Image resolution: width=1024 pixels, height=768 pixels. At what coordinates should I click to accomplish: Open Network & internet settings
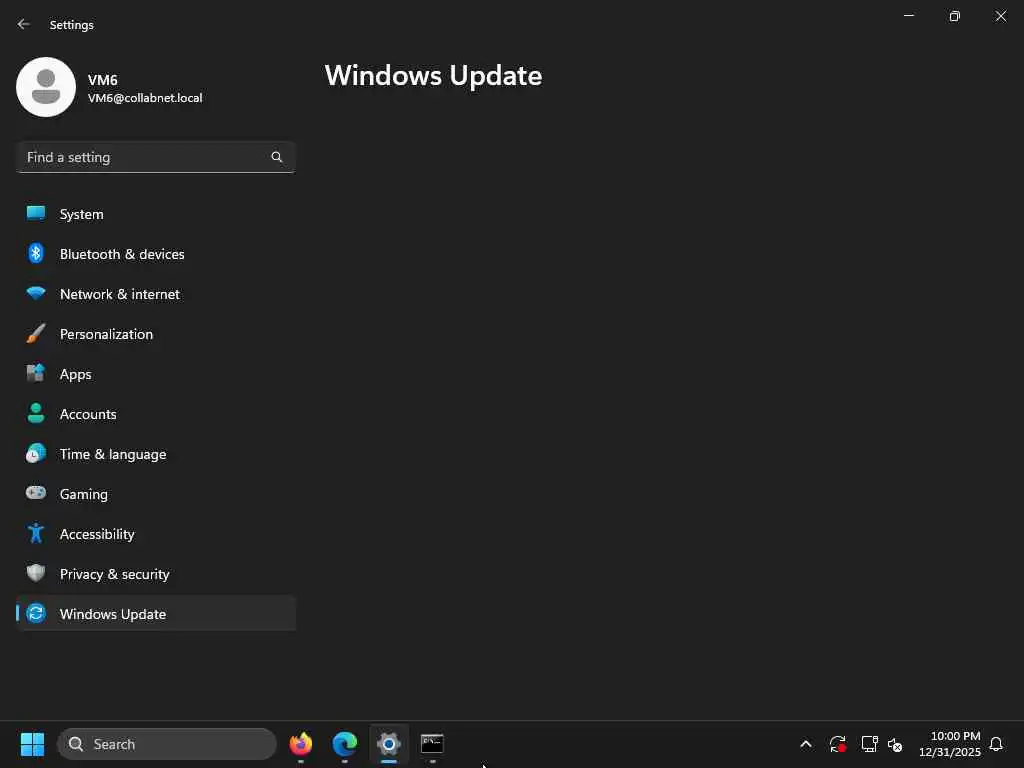point(156,294)
